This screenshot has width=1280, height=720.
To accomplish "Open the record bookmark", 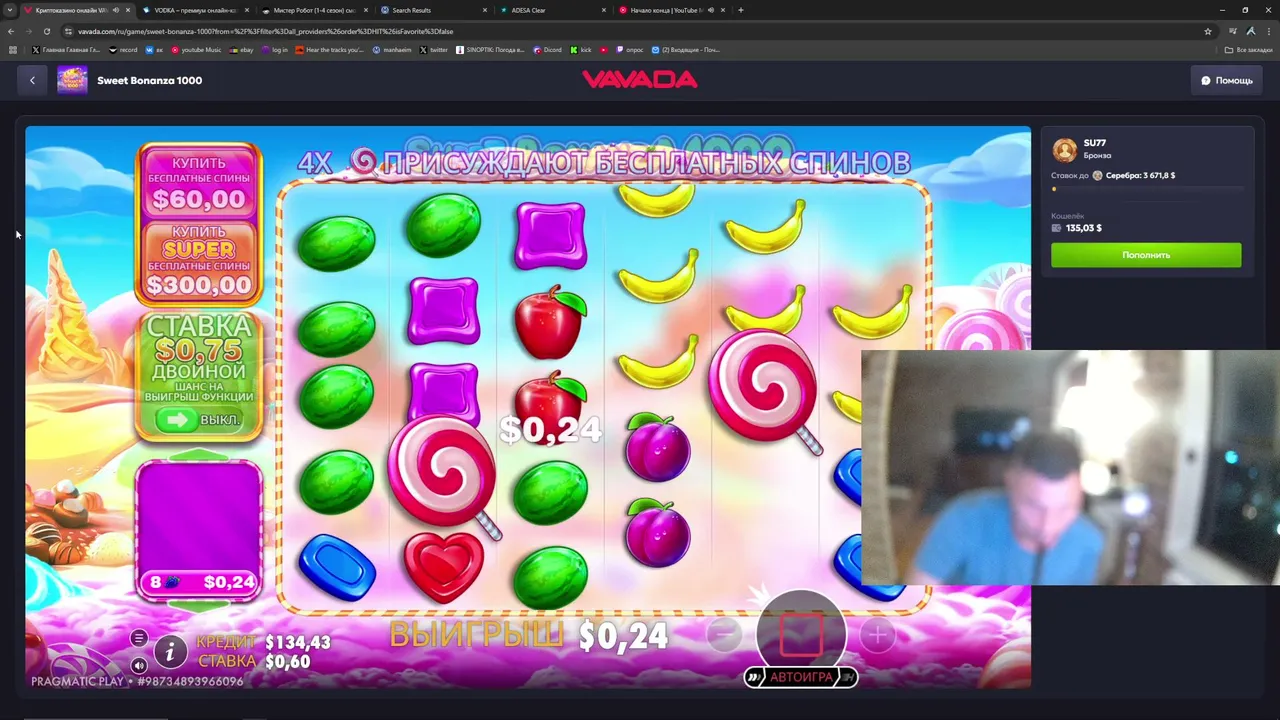I will pyautogui.click(x=123, y=50).
